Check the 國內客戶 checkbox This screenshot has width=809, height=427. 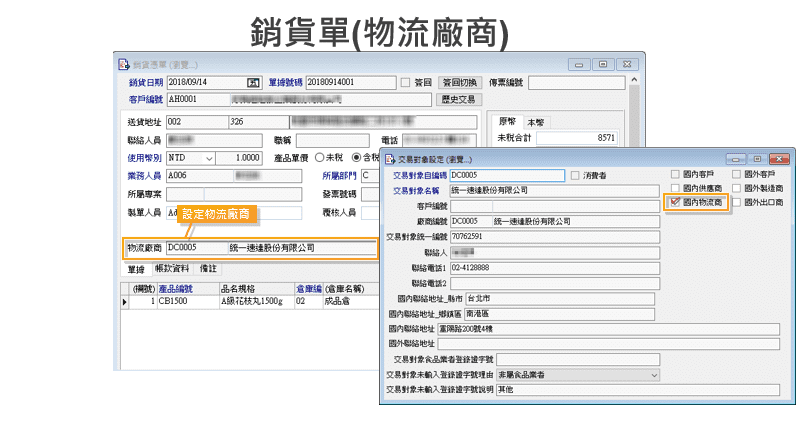coord(675,174)
